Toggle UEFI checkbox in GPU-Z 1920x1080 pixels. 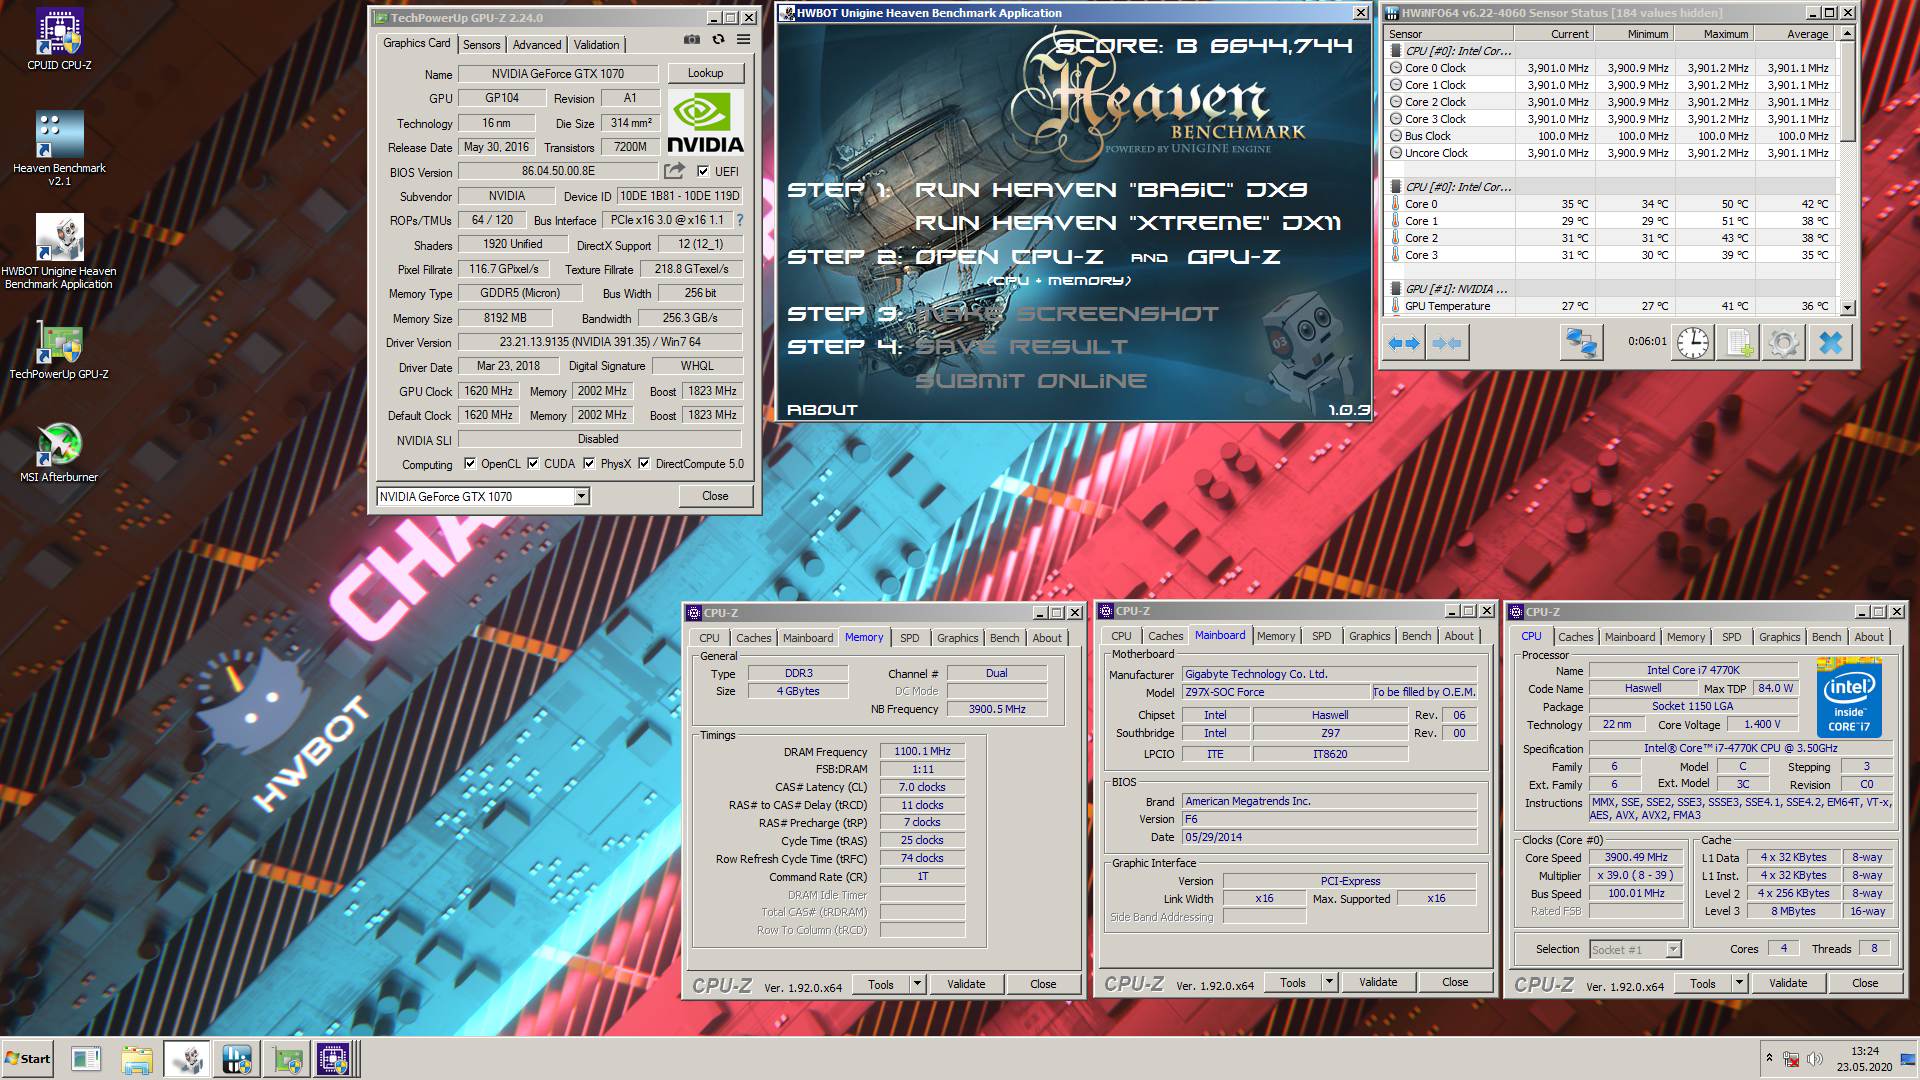[703, 171]
